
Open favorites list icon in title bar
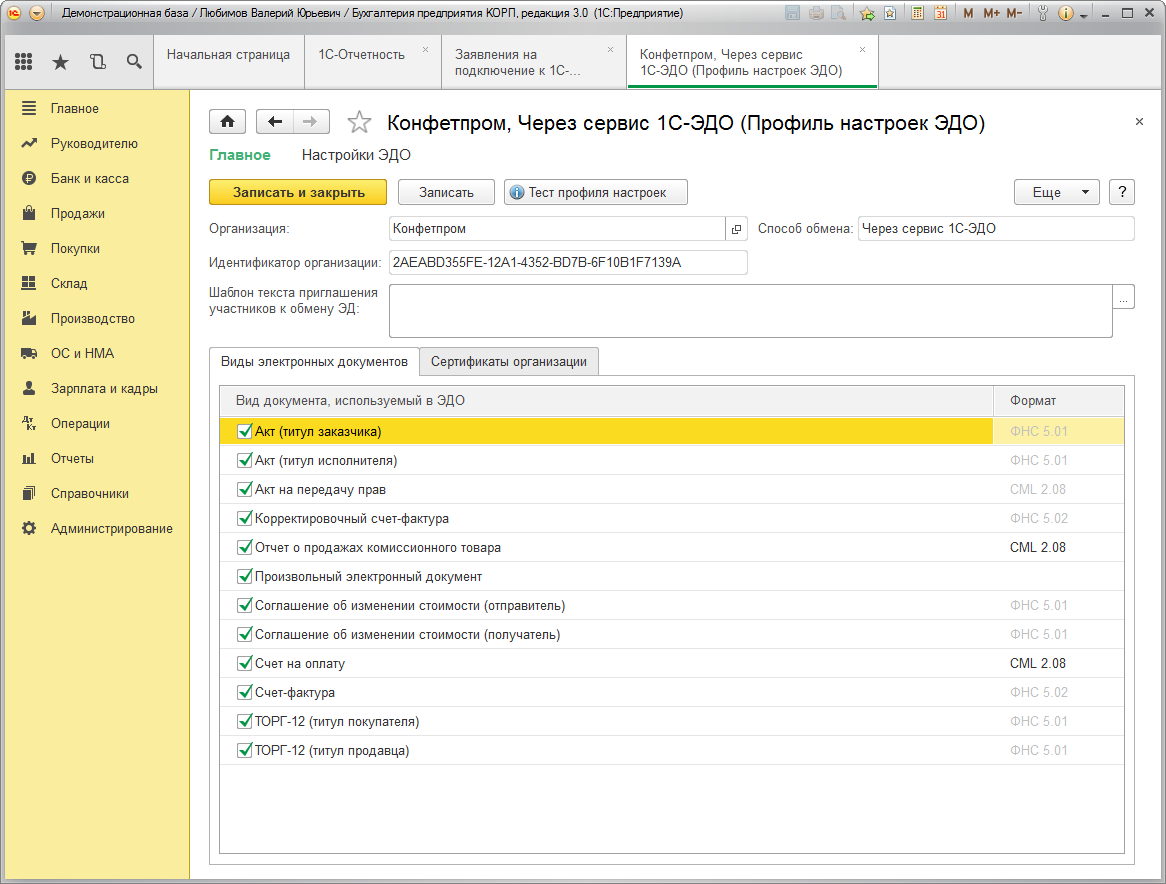coord(890,13)
